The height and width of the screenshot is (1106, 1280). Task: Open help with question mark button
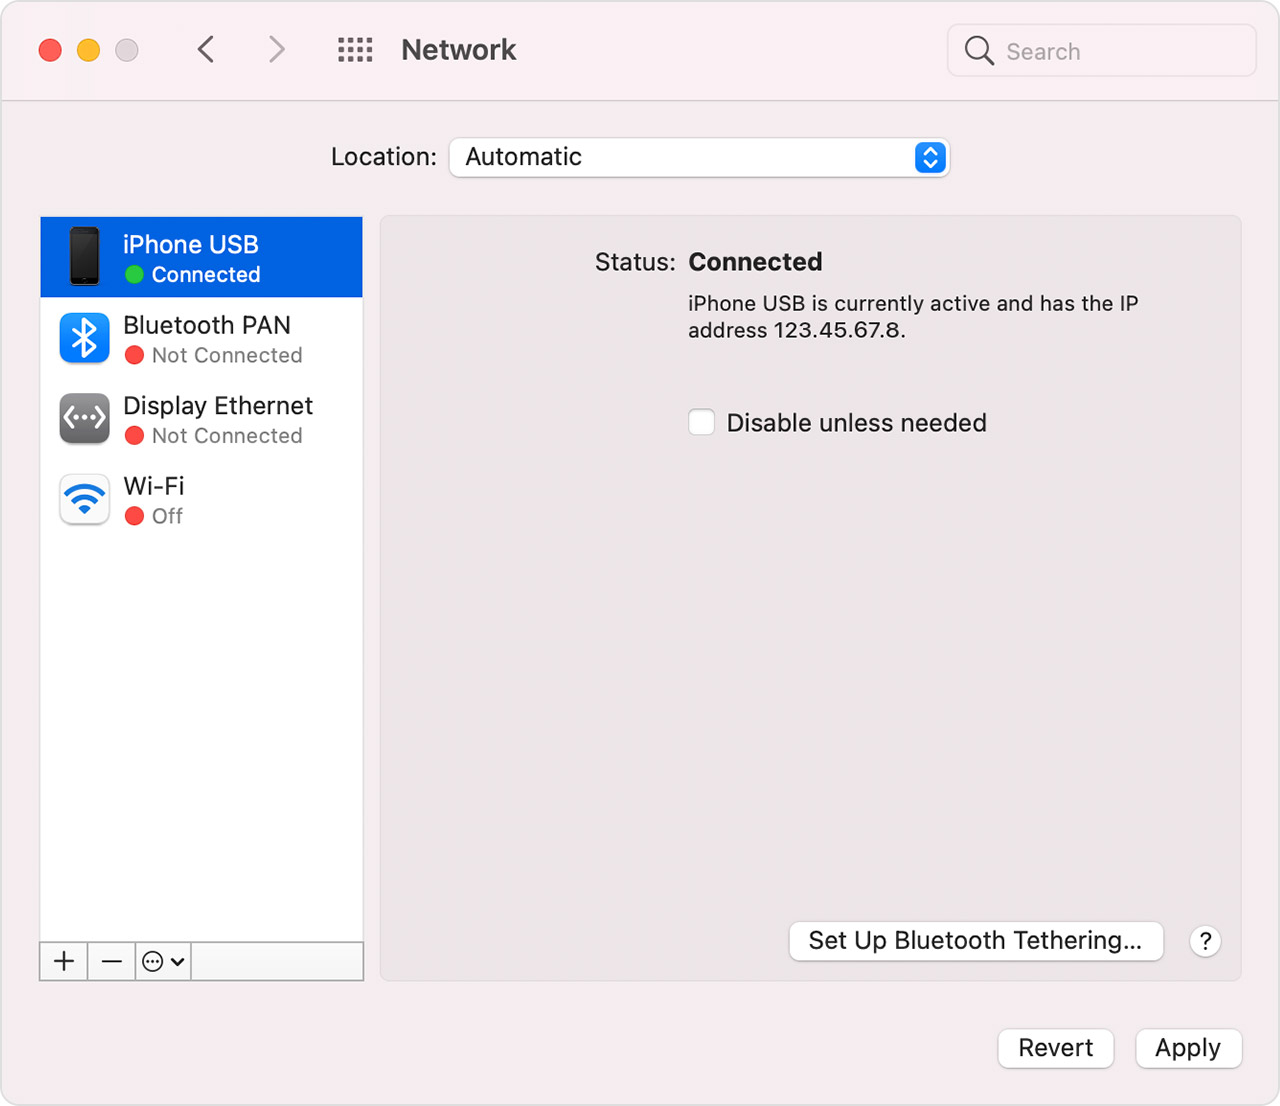click(x=1205, y=941)
